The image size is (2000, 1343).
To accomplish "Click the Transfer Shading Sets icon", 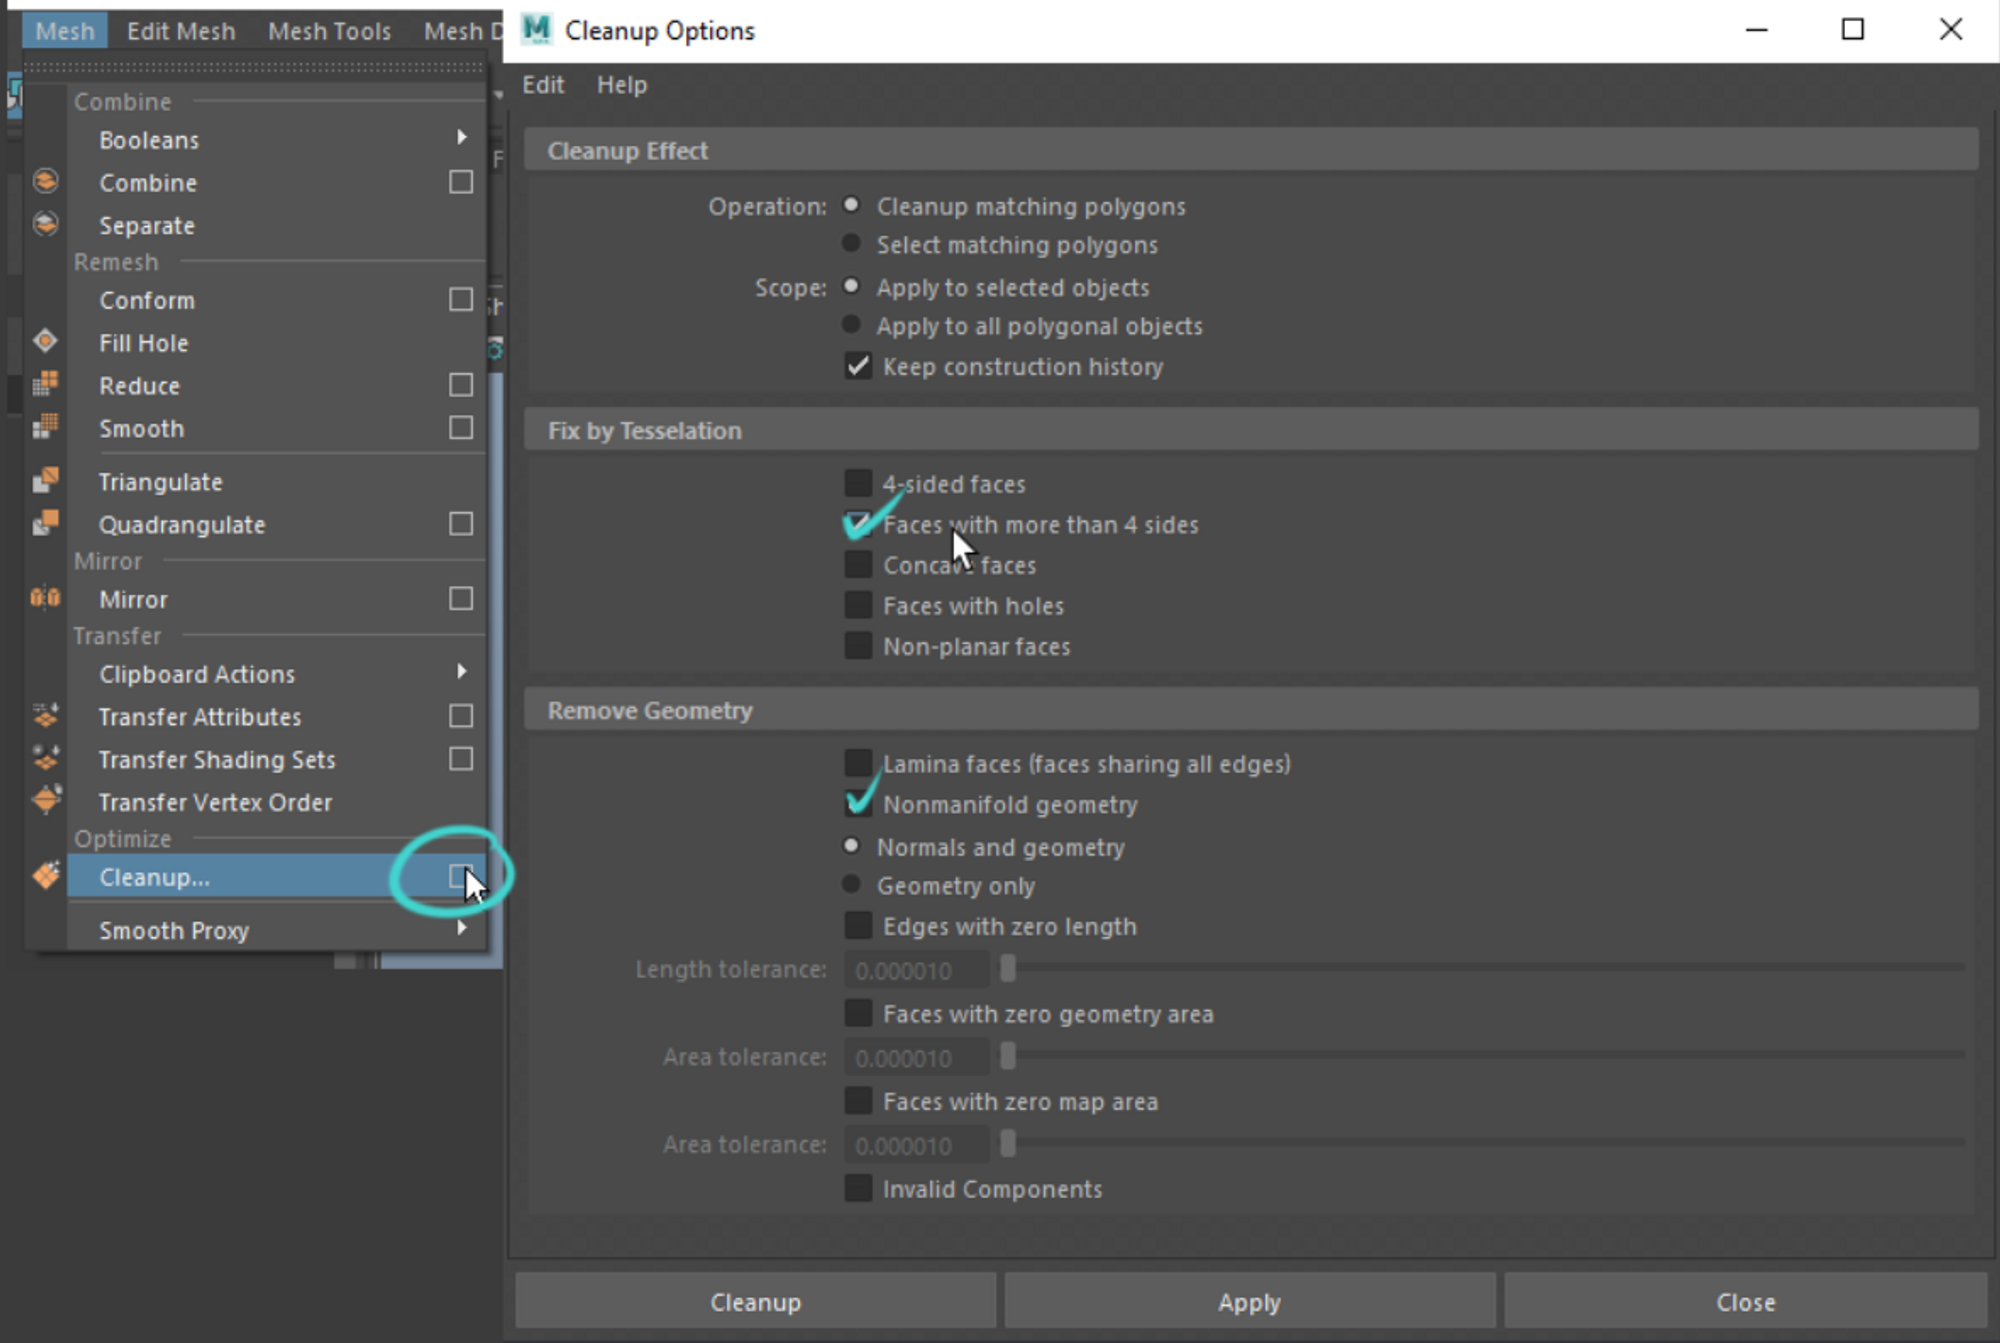I will [45, 758].
